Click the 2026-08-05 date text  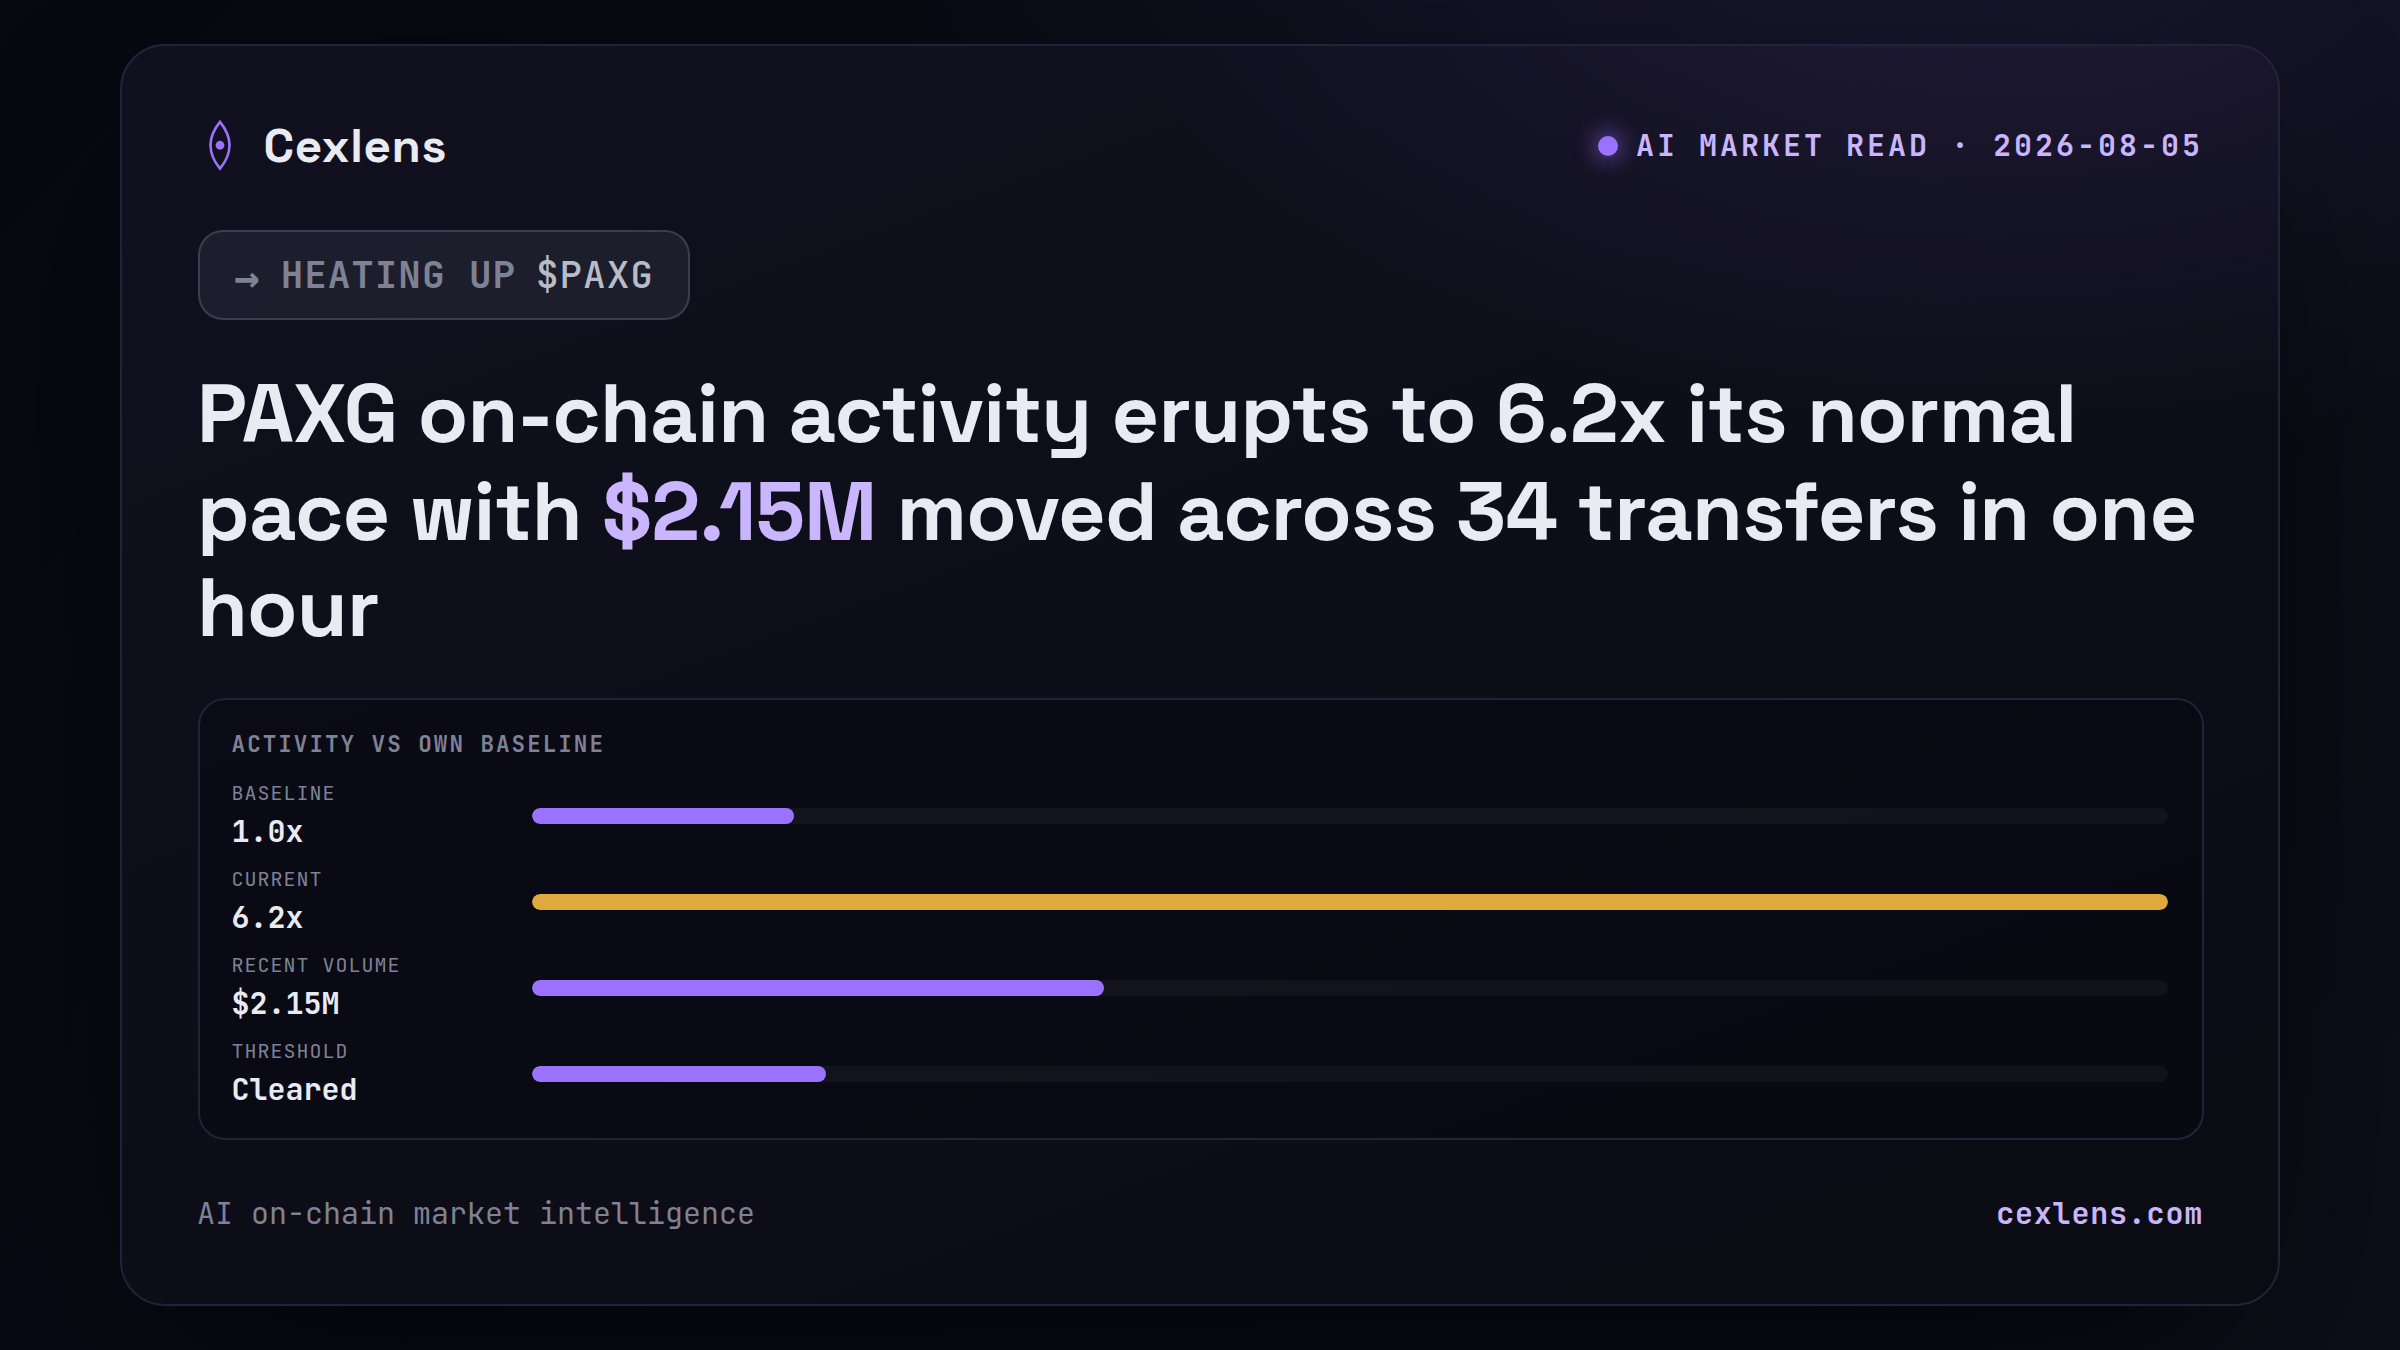click(2097, 146)
